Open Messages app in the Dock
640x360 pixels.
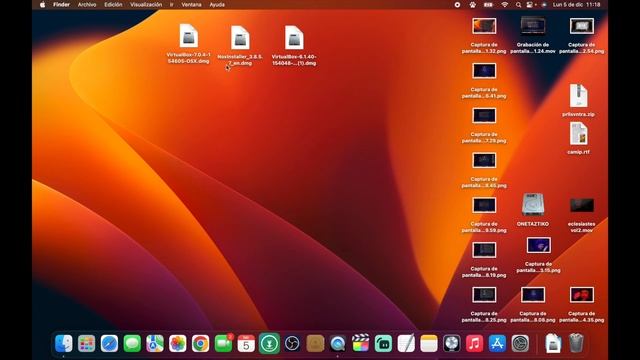132,344
